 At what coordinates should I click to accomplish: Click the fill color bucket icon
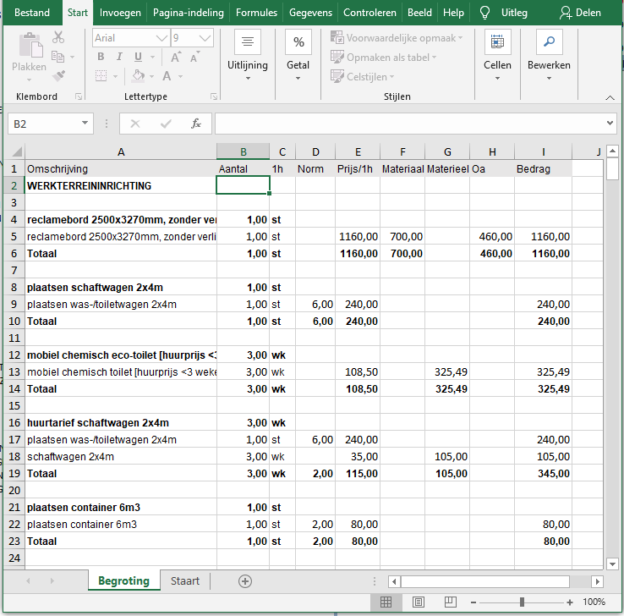coord(138,76)
